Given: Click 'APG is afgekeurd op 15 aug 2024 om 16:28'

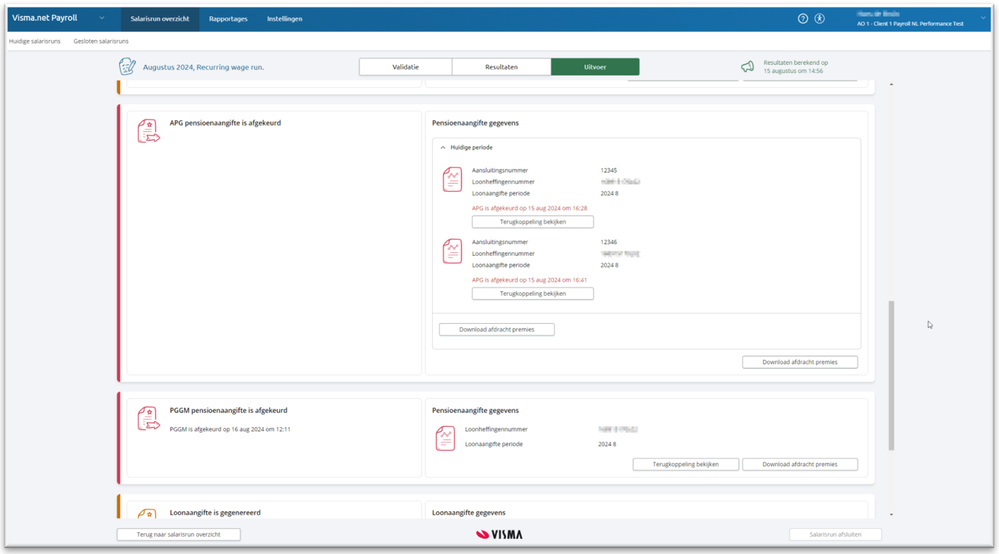Looking at the screenshot, I should pyautogui.click(x=529, y=208).
